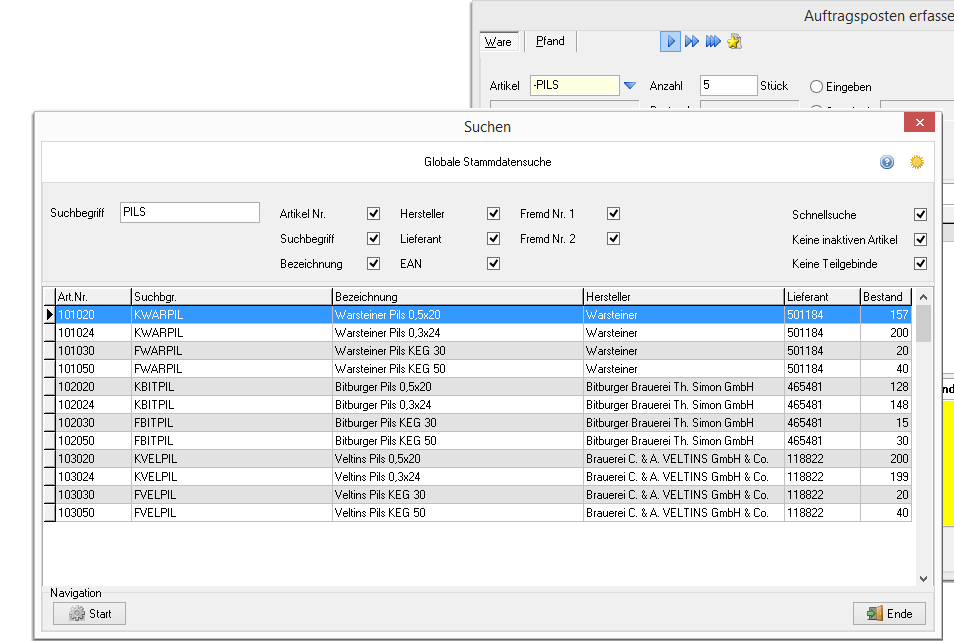The width and height of the screenshot is (954, 641).
Task: Sort by the Art.Nr. column header
Action: (93, 297)
